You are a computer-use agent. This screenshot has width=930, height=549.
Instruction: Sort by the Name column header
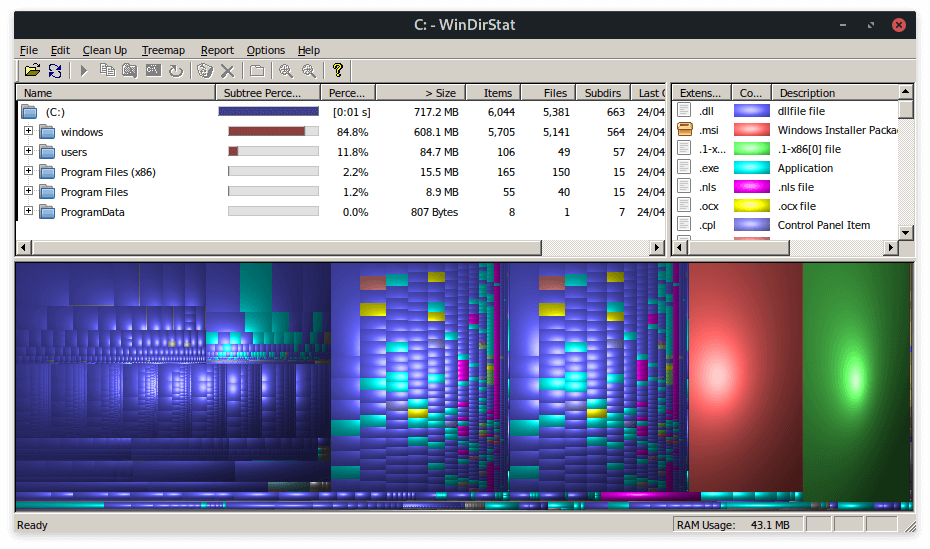[116, 93]
